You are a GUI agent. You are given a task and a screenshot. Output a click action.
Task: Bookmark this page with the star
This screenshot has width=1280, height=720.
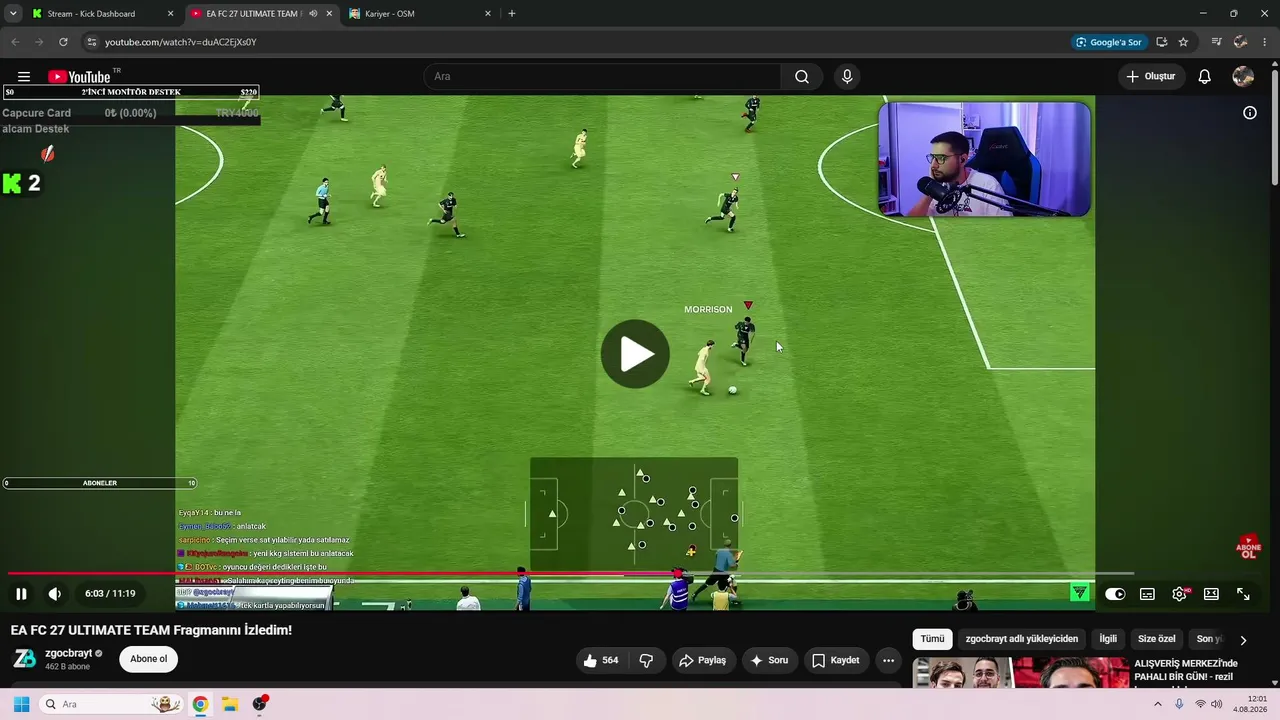click(1183, 42)
